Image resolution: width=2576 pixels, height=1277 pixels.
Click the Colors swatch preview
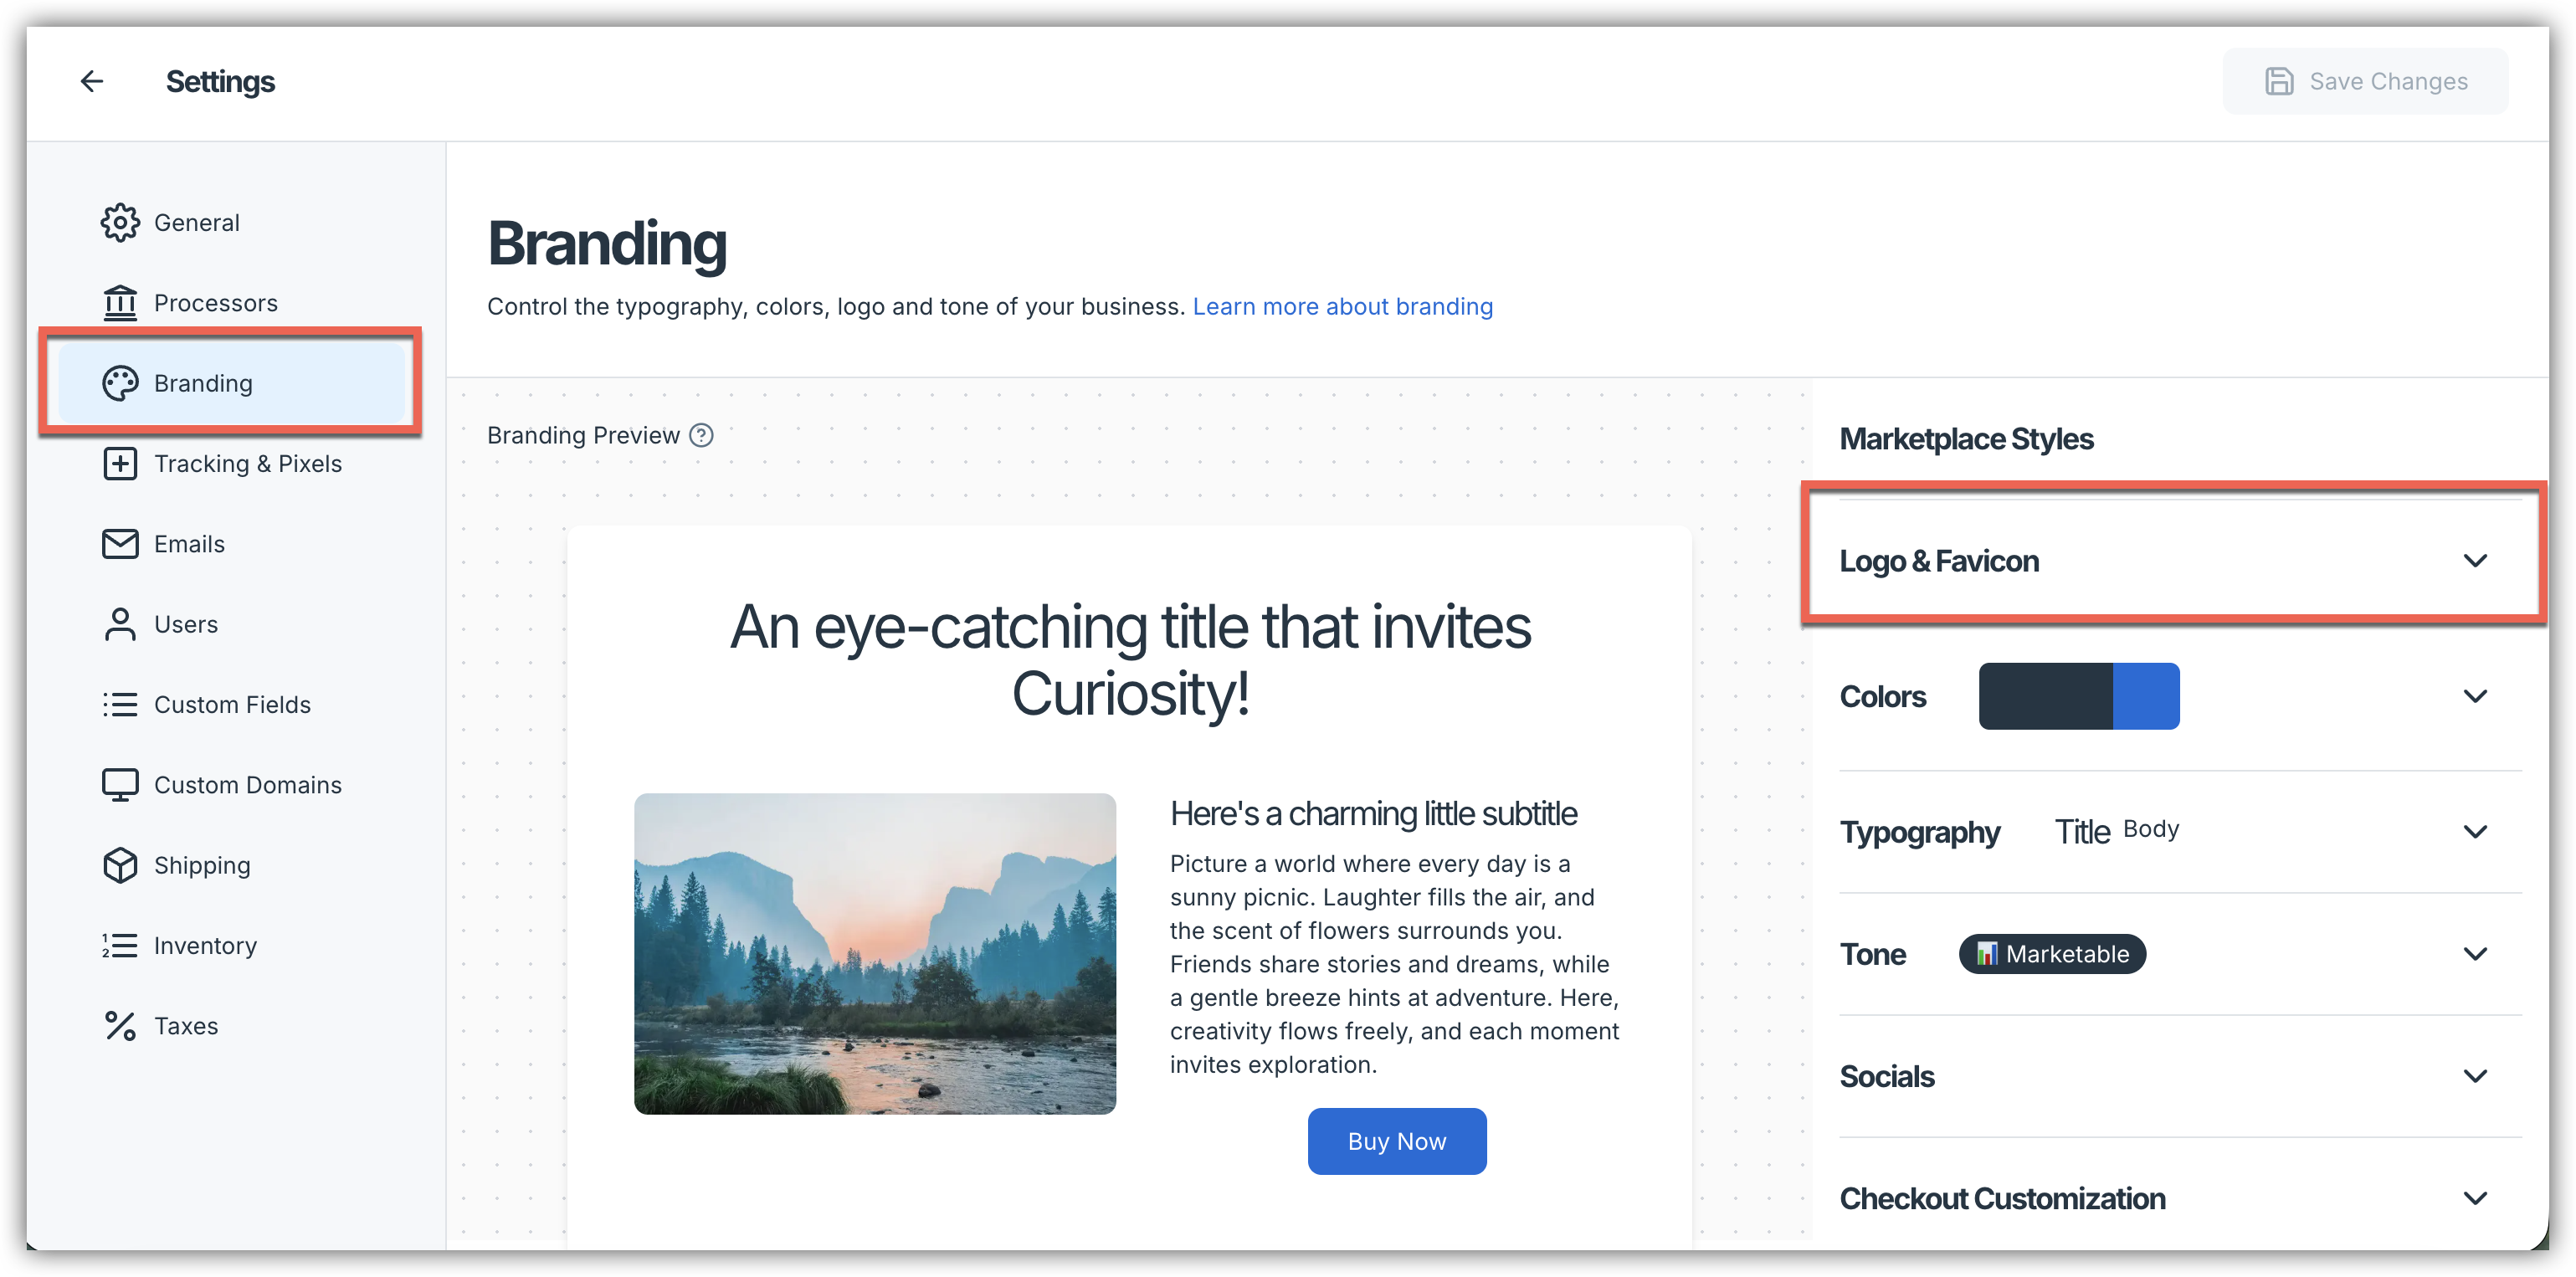point(2078,696)
